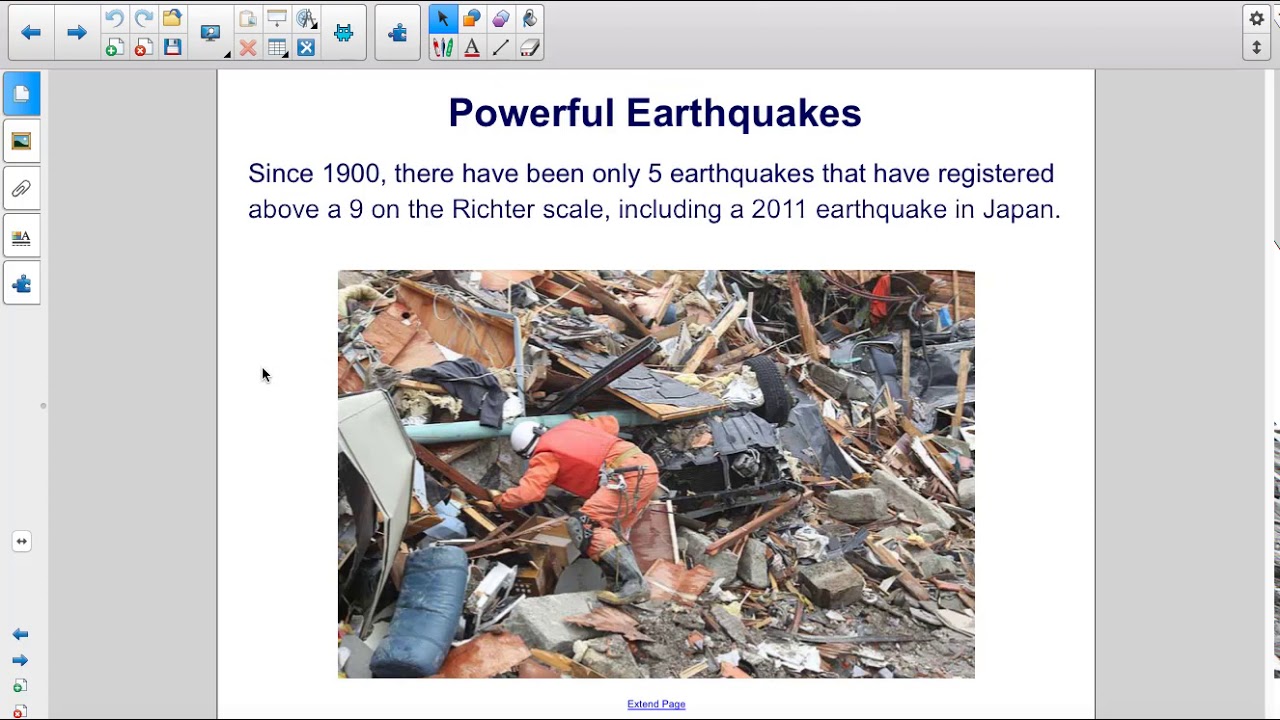The height and width of the screenshot is (720, 1280).
Task: Move toolbar with up-down arrow button
Action: [x=1257, y=47]
